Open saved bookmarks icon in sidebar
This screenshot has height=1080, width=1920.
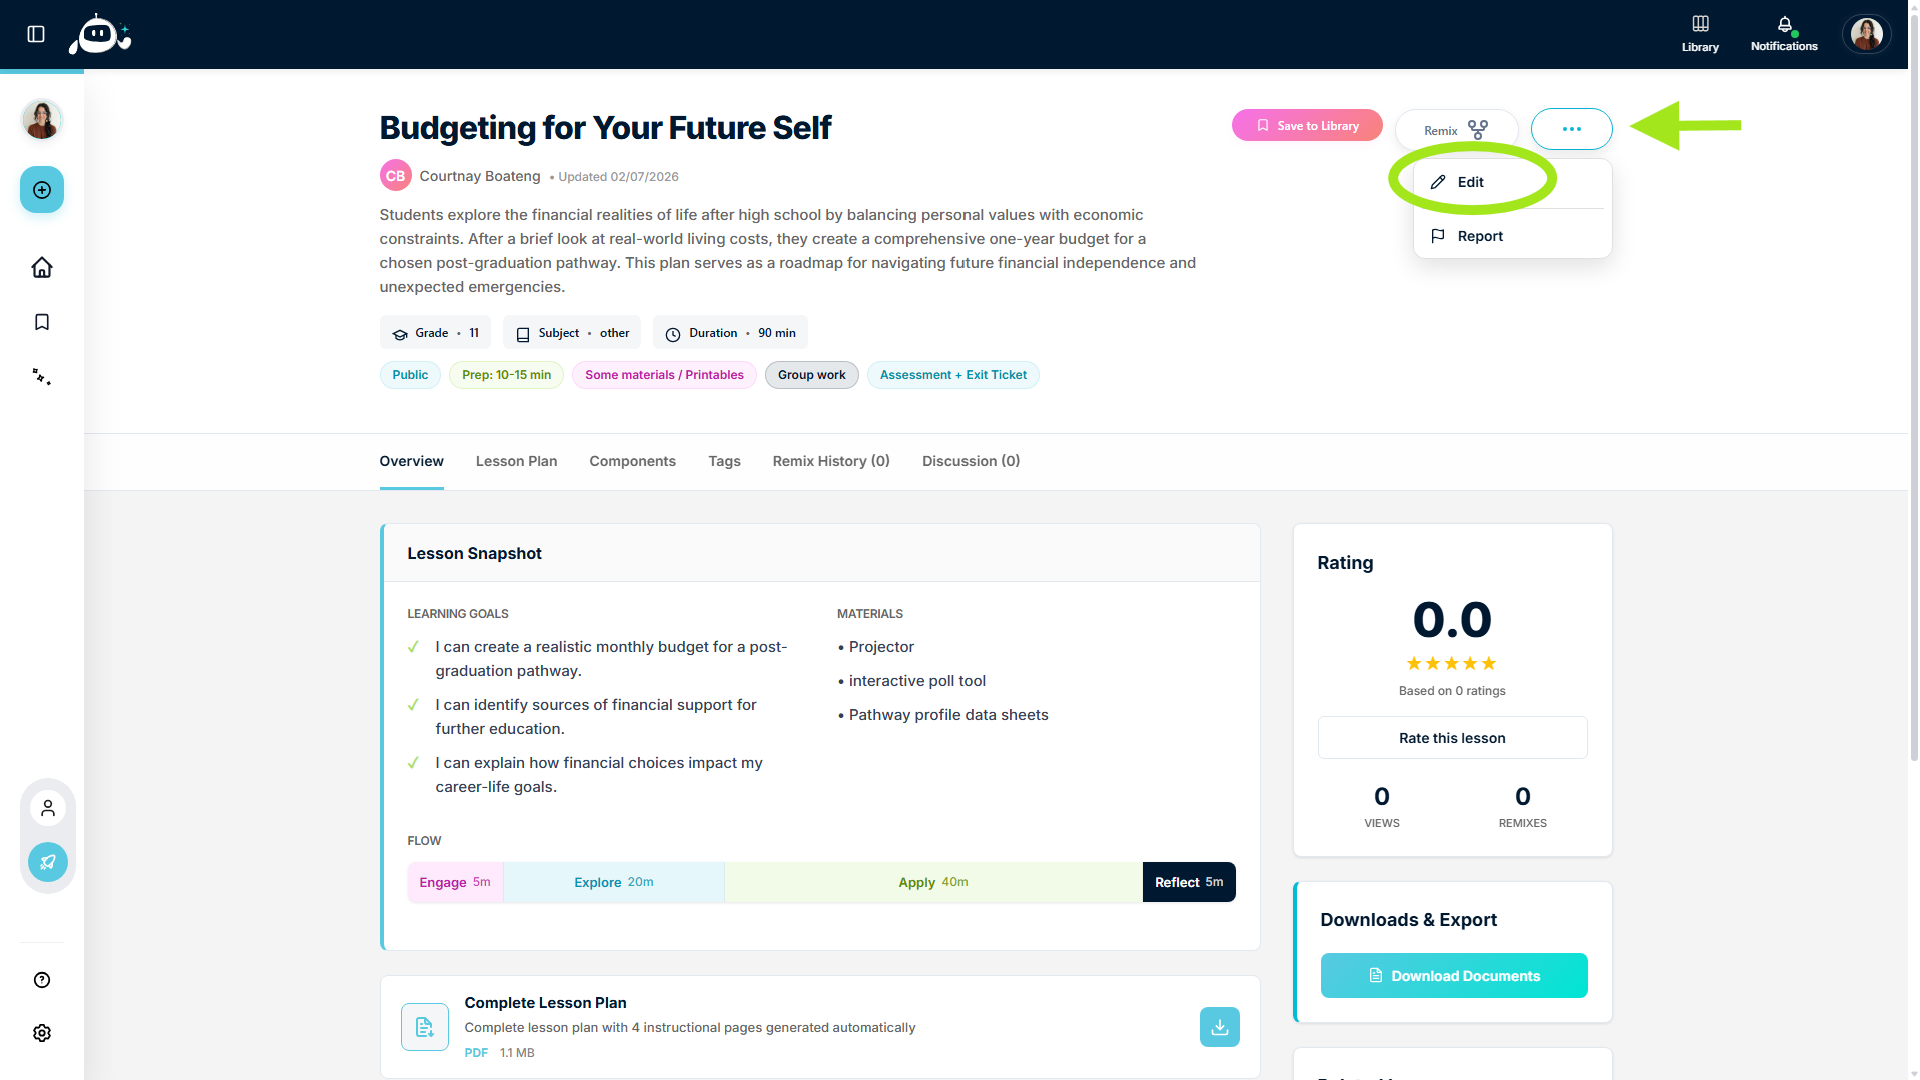click(42, 322)
